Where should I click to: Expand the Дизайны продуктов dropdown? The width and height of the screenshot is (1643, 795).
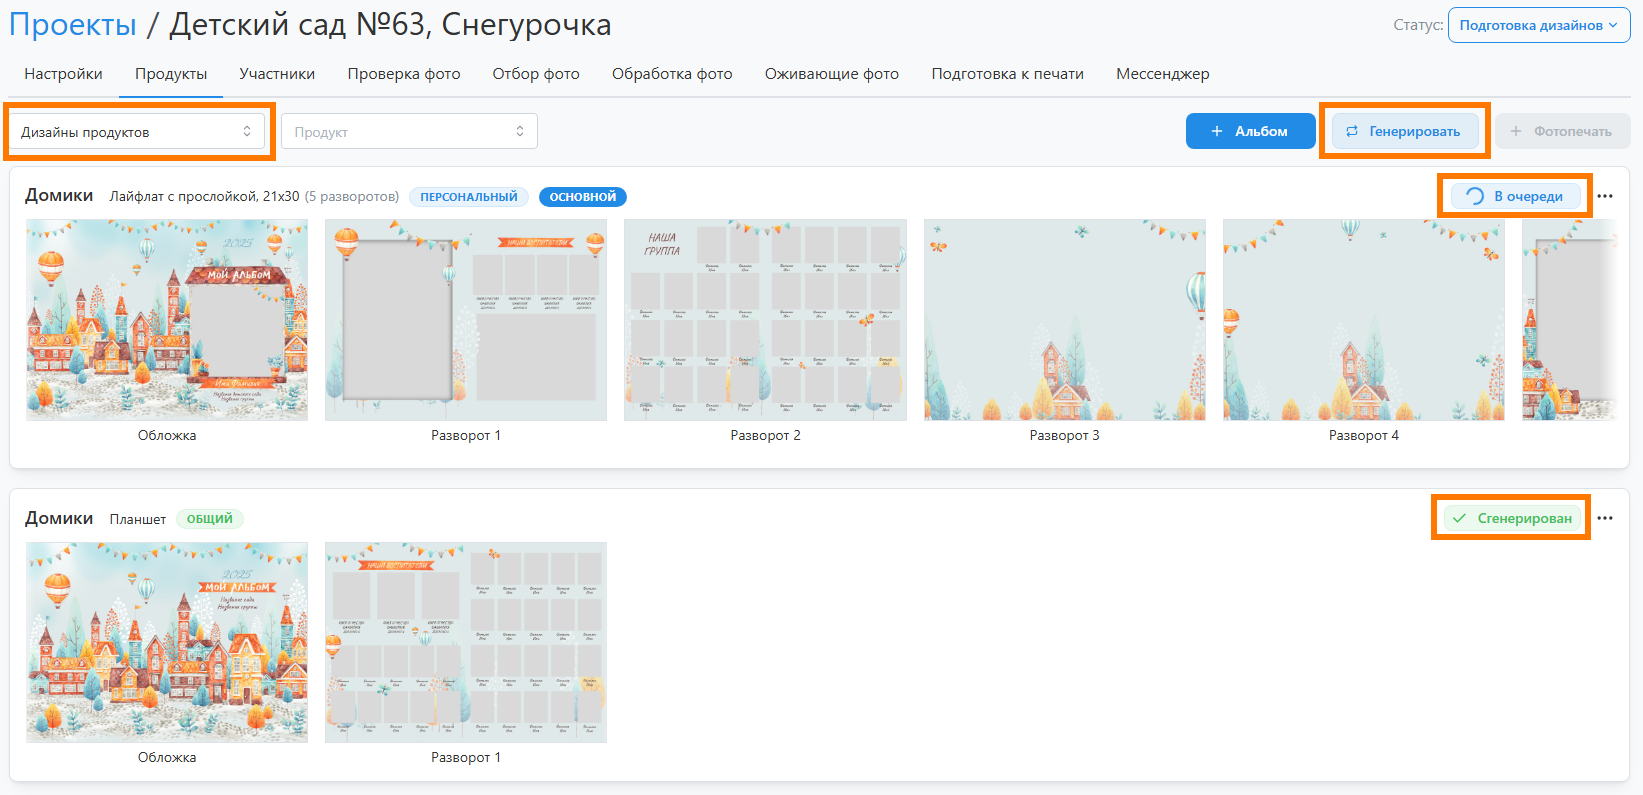point(137,132)
